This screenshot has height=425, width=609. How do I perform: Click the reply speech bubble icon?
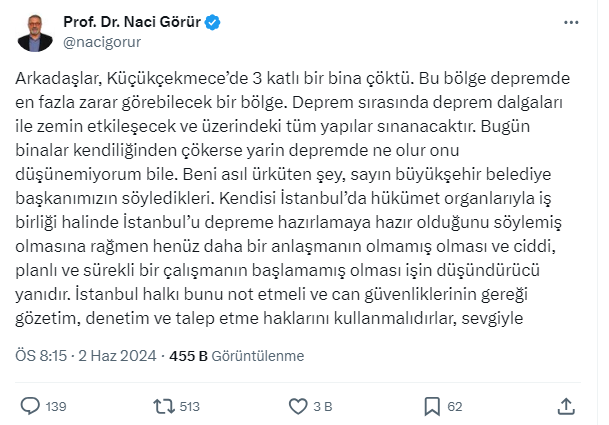click(x=31, y=406)
